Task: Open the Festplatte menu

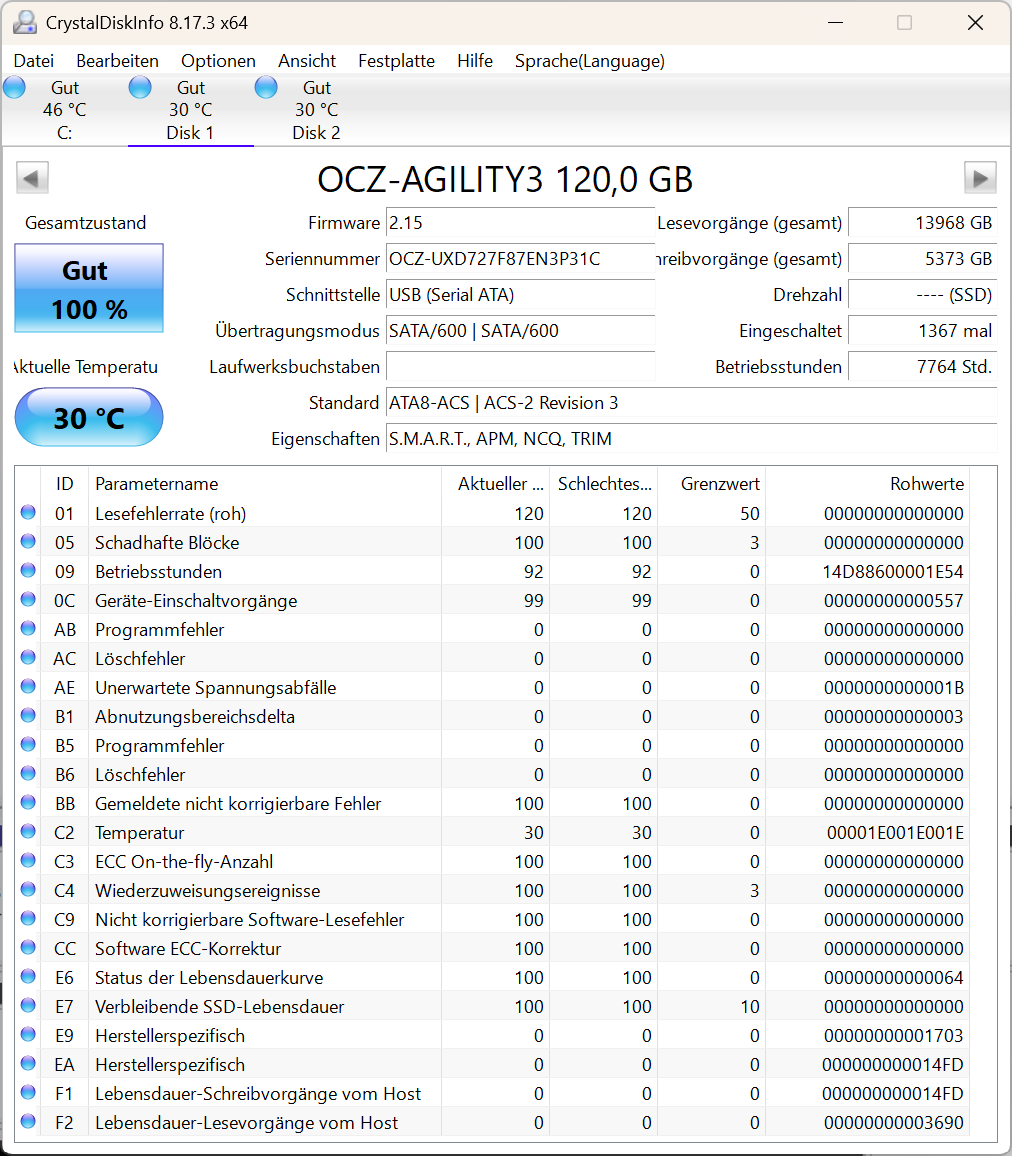Action: coord(397,60)
